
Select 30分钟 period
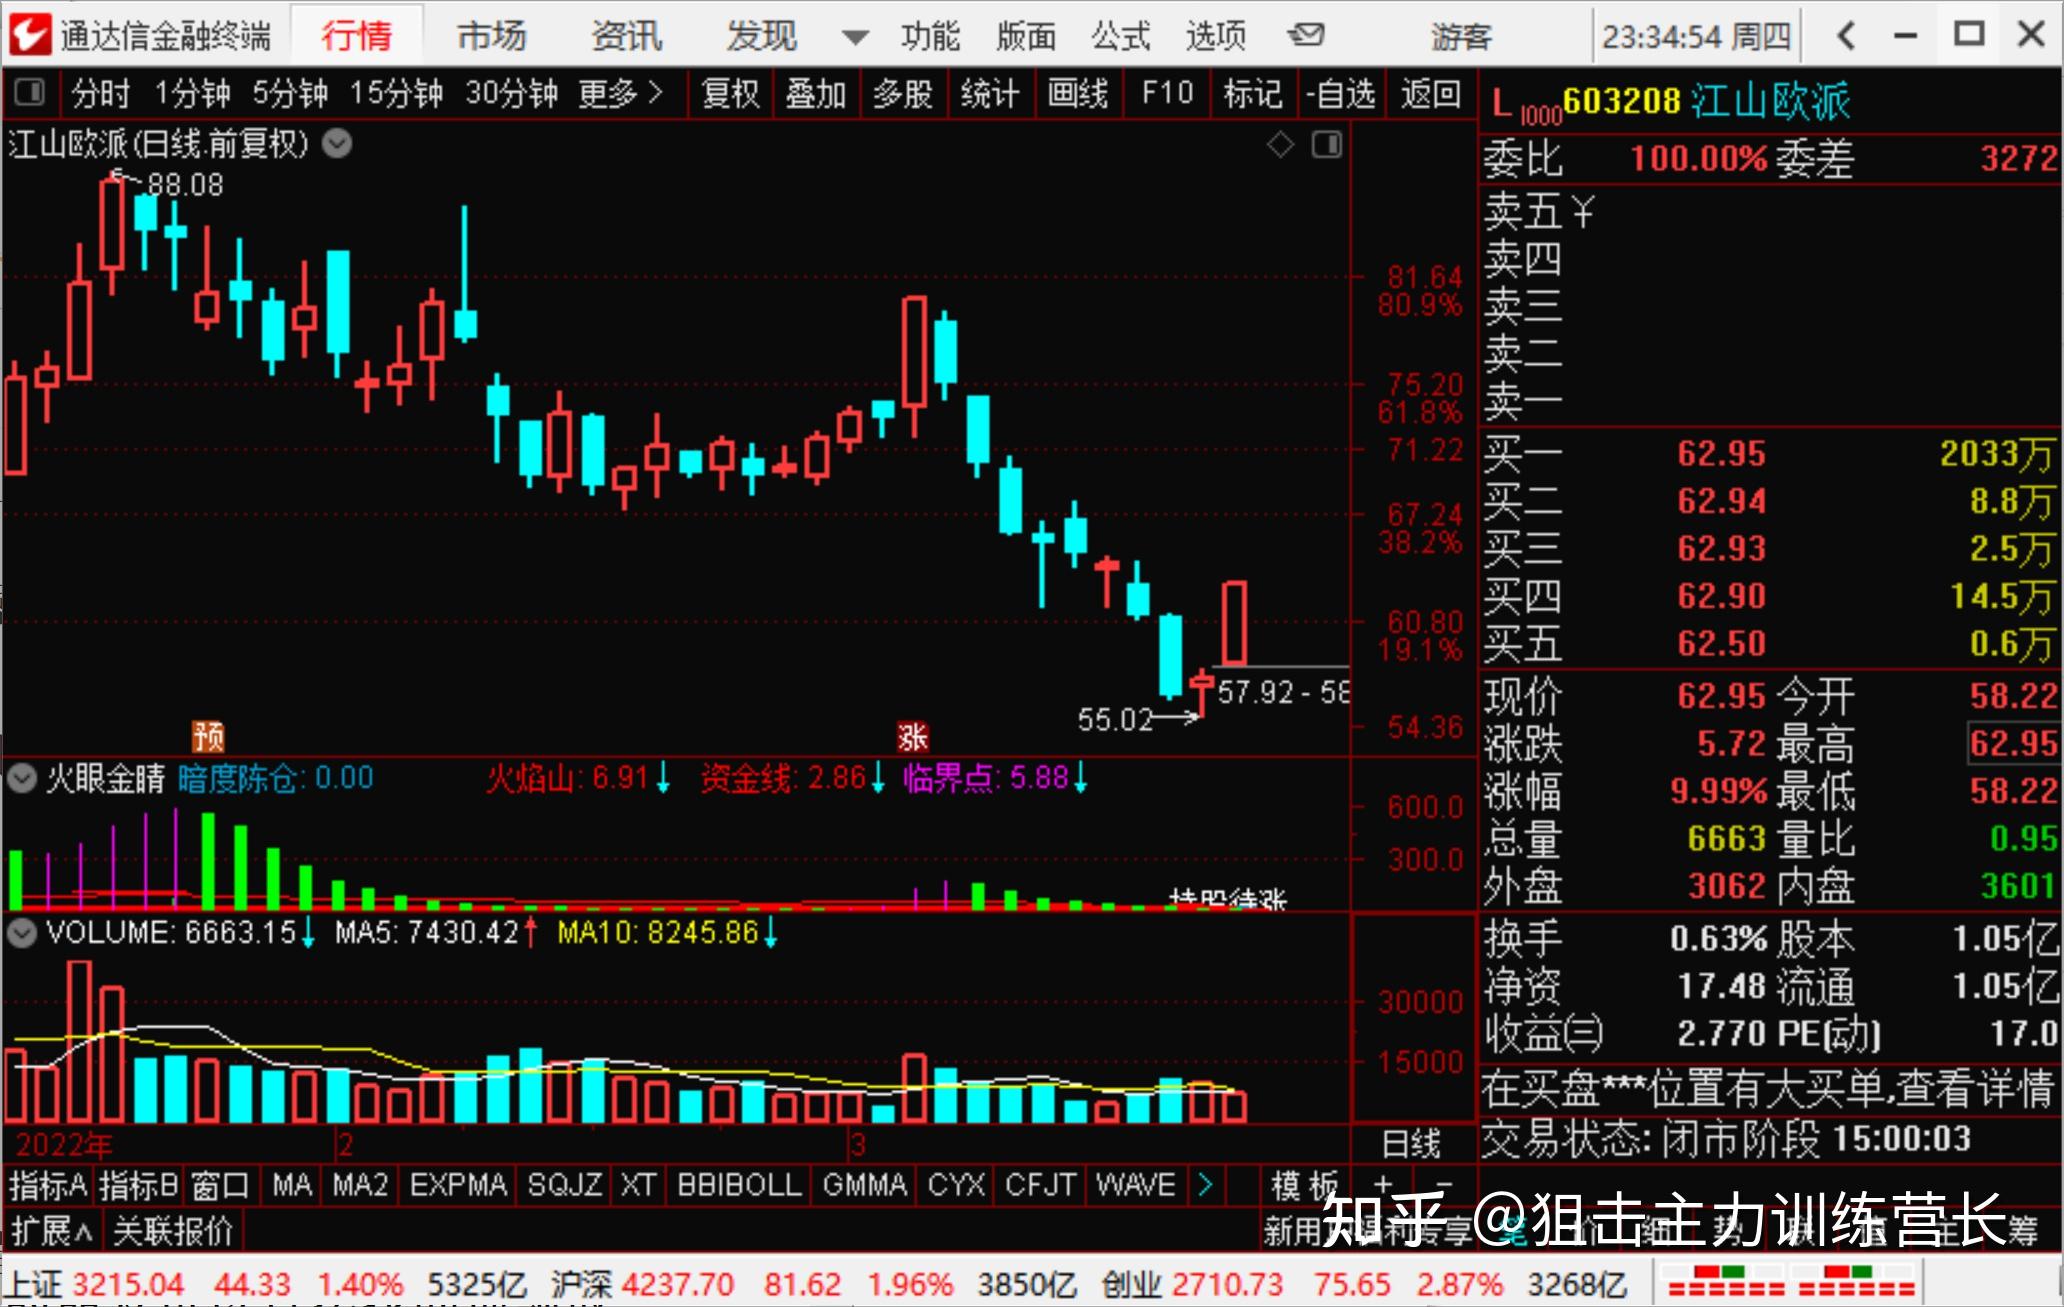(x=511, y=93)
